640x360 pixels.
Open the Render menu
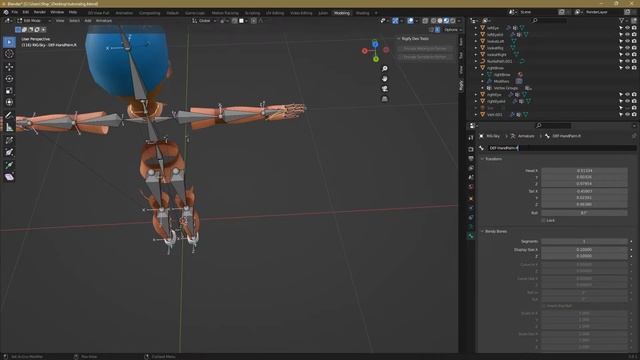pyautogui.click(x=40, y=12)
